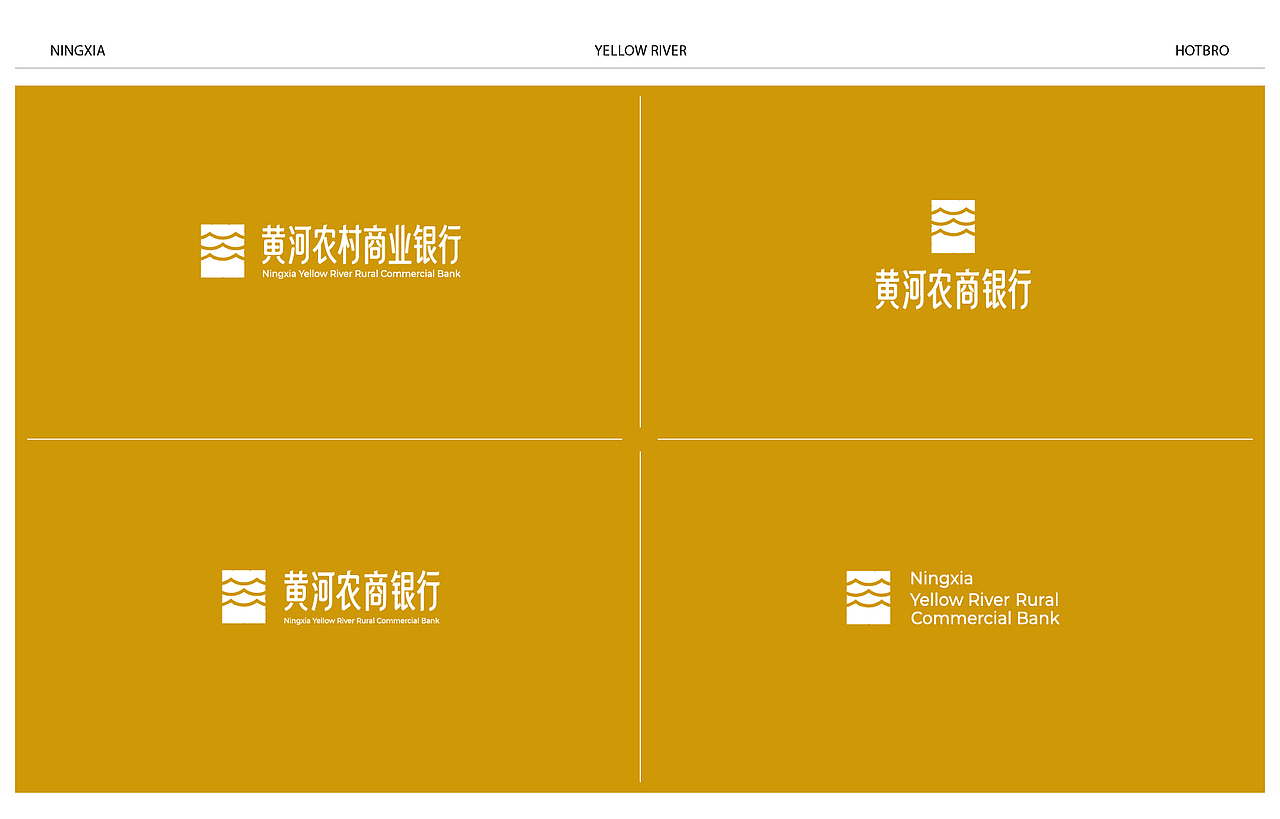This screenshot has height=819, width=1280.
Task: Click the stacked-layout 黄河农商银行 wordmark under logo
Action: (953, 289)
